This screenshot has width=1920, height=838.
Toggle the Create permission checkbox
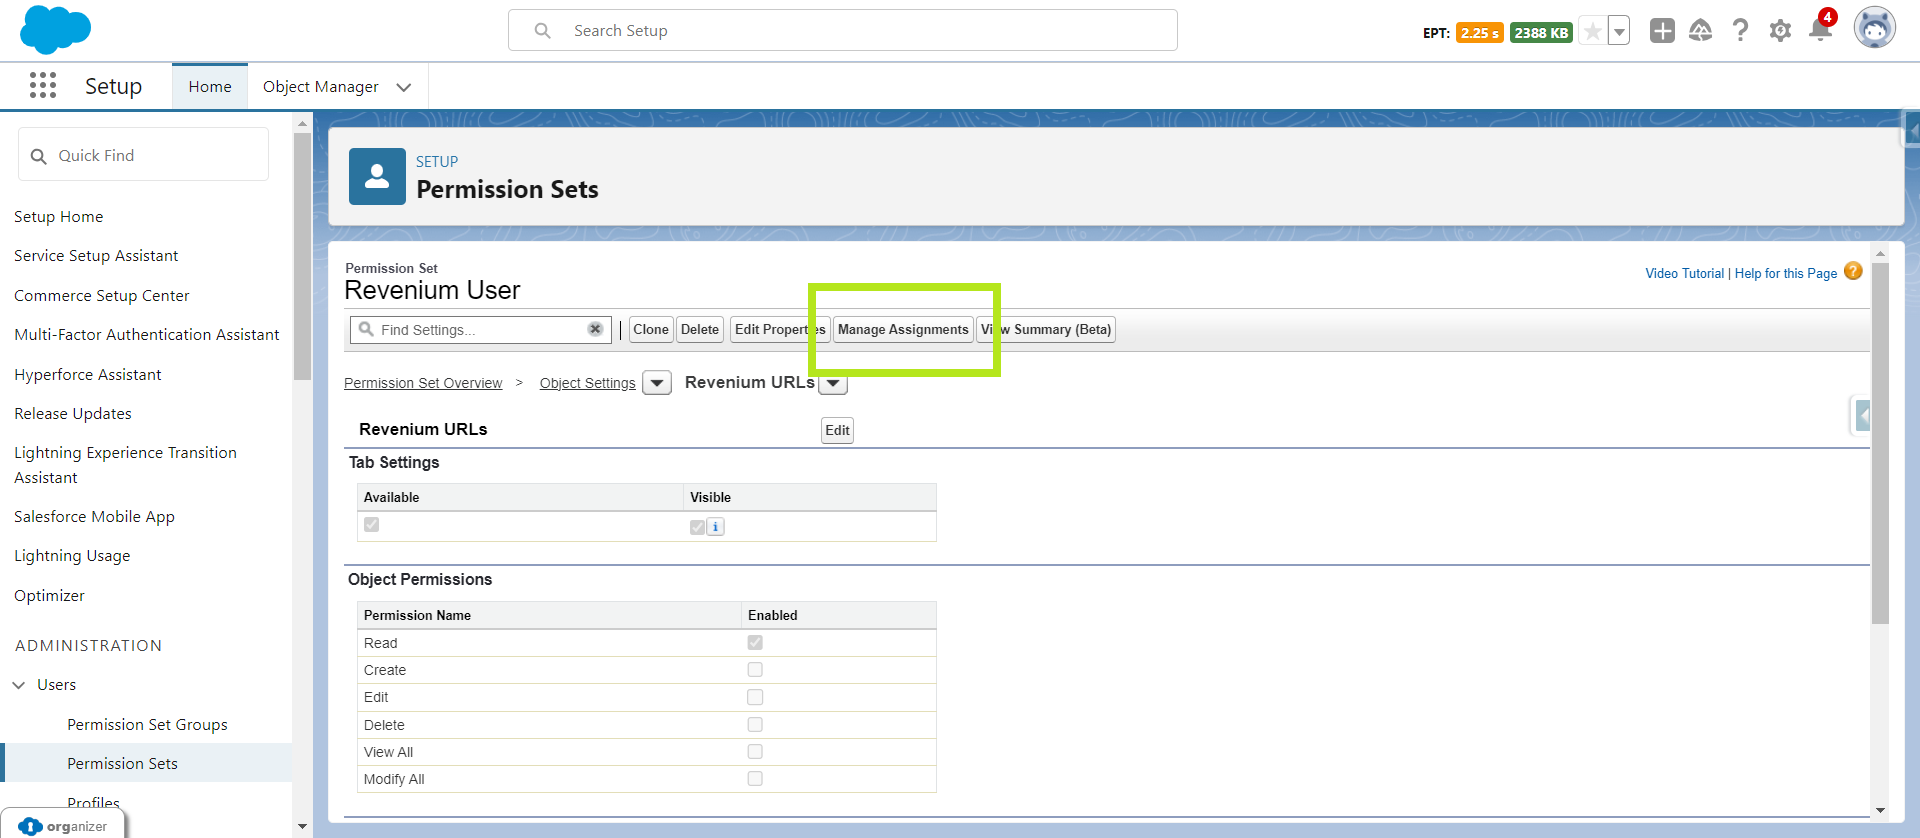pos(755,670)
